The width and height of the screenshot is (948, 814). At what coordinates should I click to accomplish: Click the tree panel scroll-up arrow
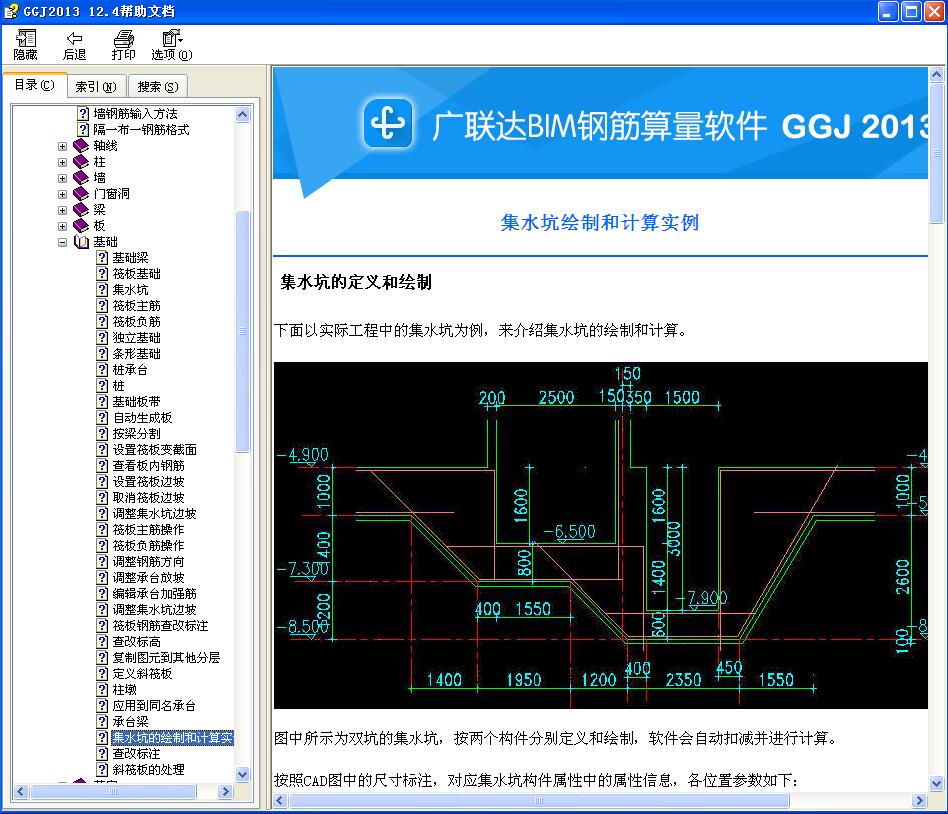(x=242, y=114)
